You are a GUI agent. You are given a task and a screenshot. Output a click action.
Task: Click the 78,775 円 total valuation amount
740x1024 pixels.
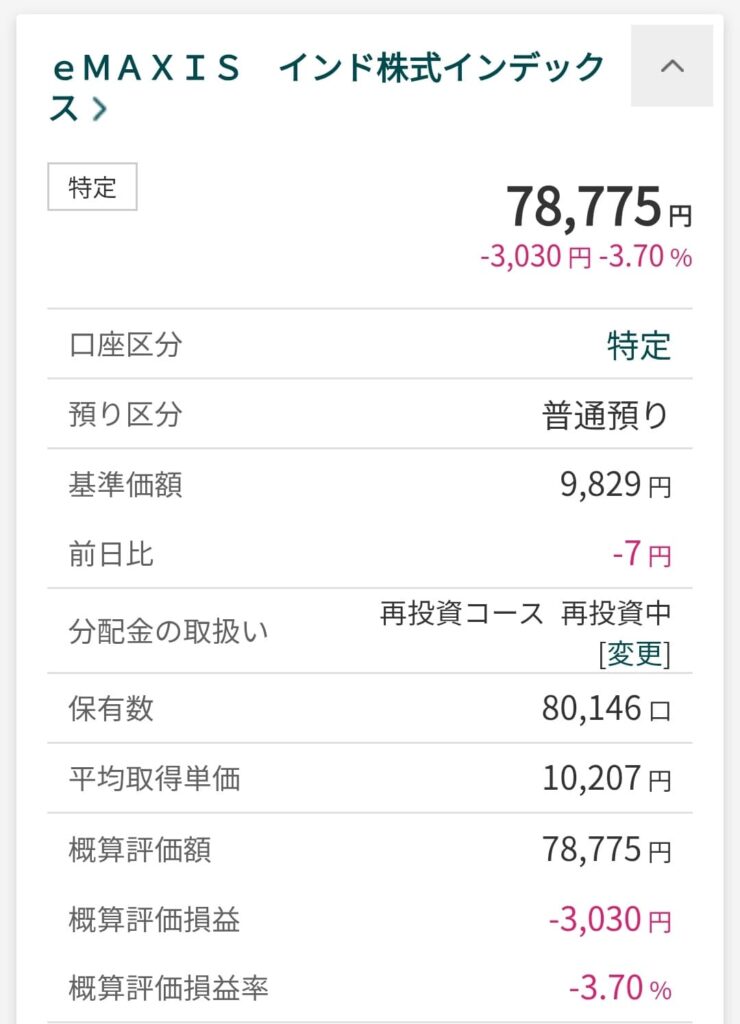[x=599, y=206]
